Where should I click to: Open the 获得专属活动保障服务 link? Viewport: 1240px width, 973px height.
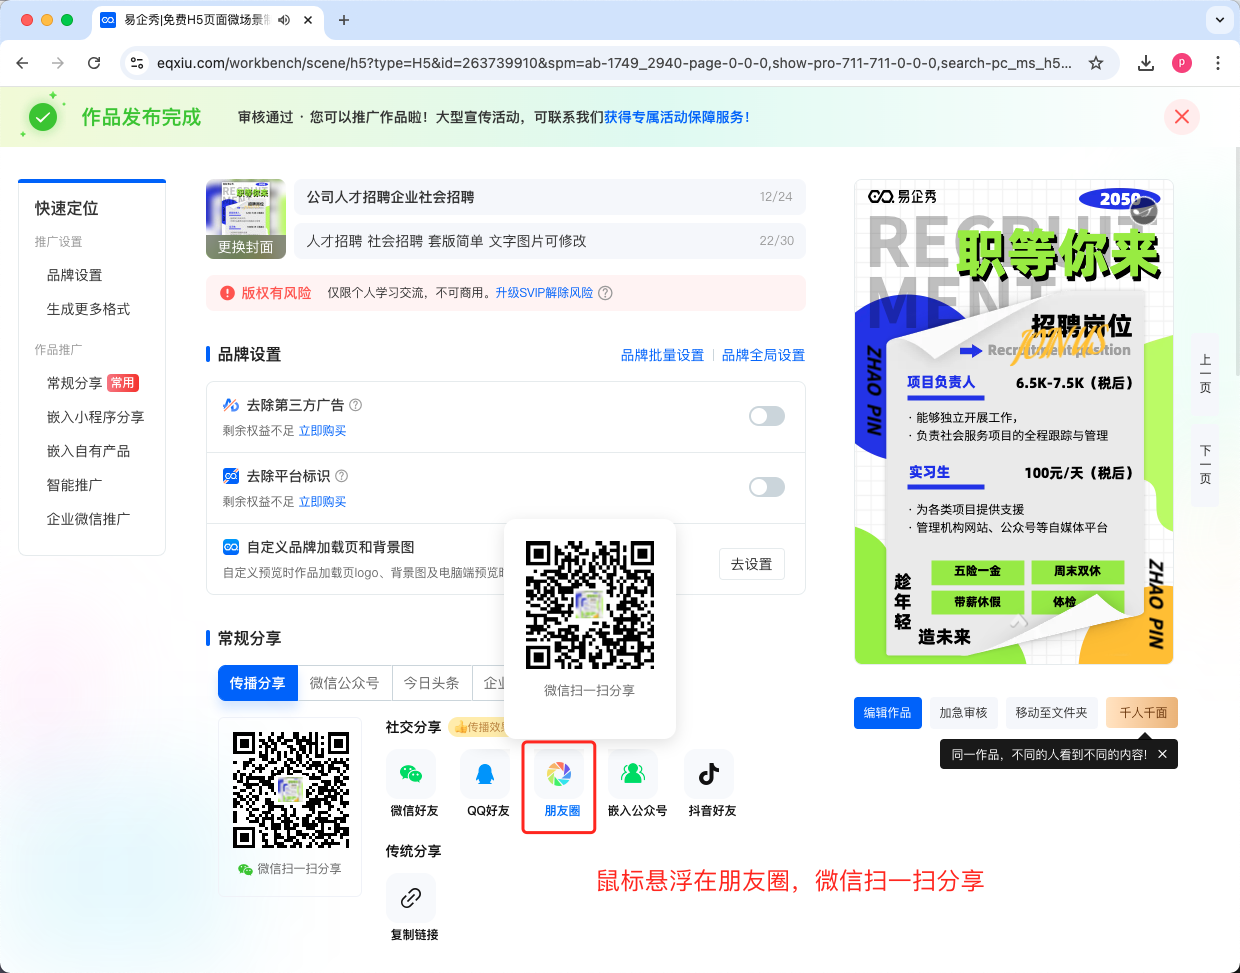click(677, 117)
